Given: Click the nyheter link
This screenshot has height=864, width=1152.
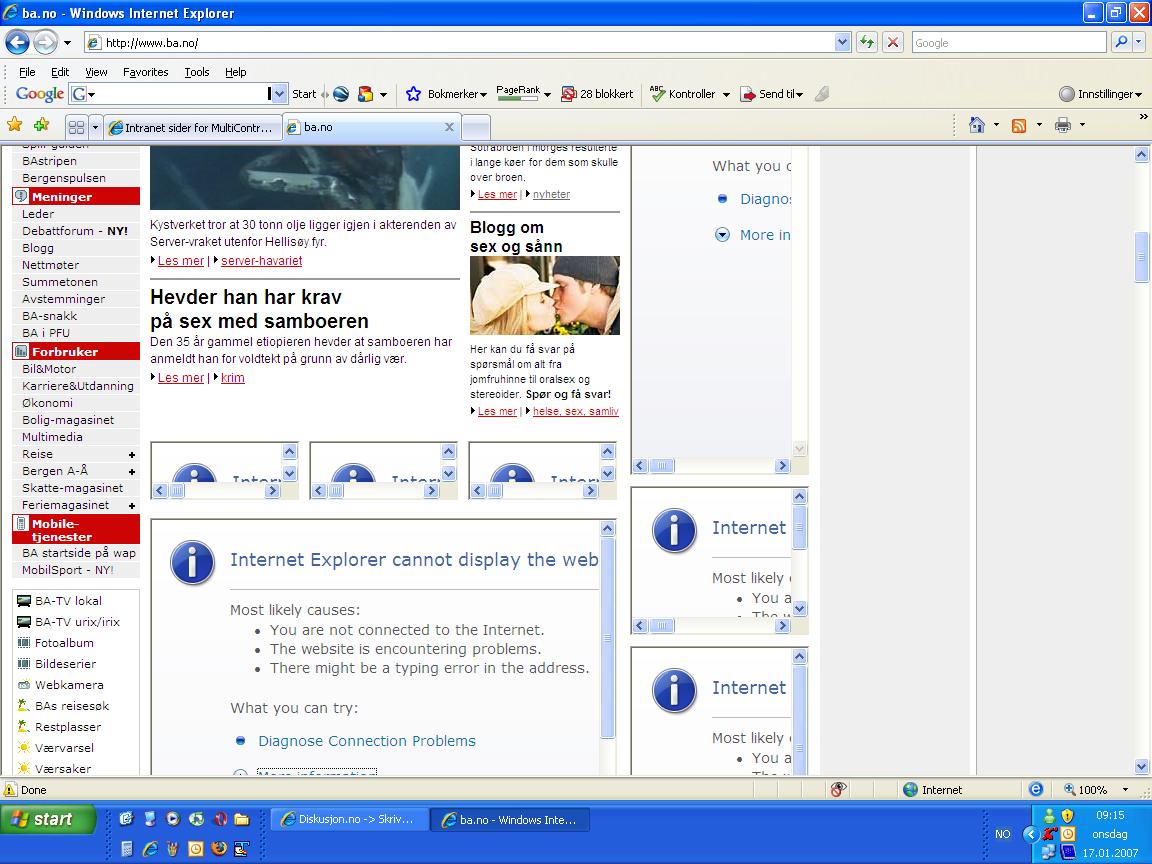Looking at the screenshot, I should [x=551, y=194].
